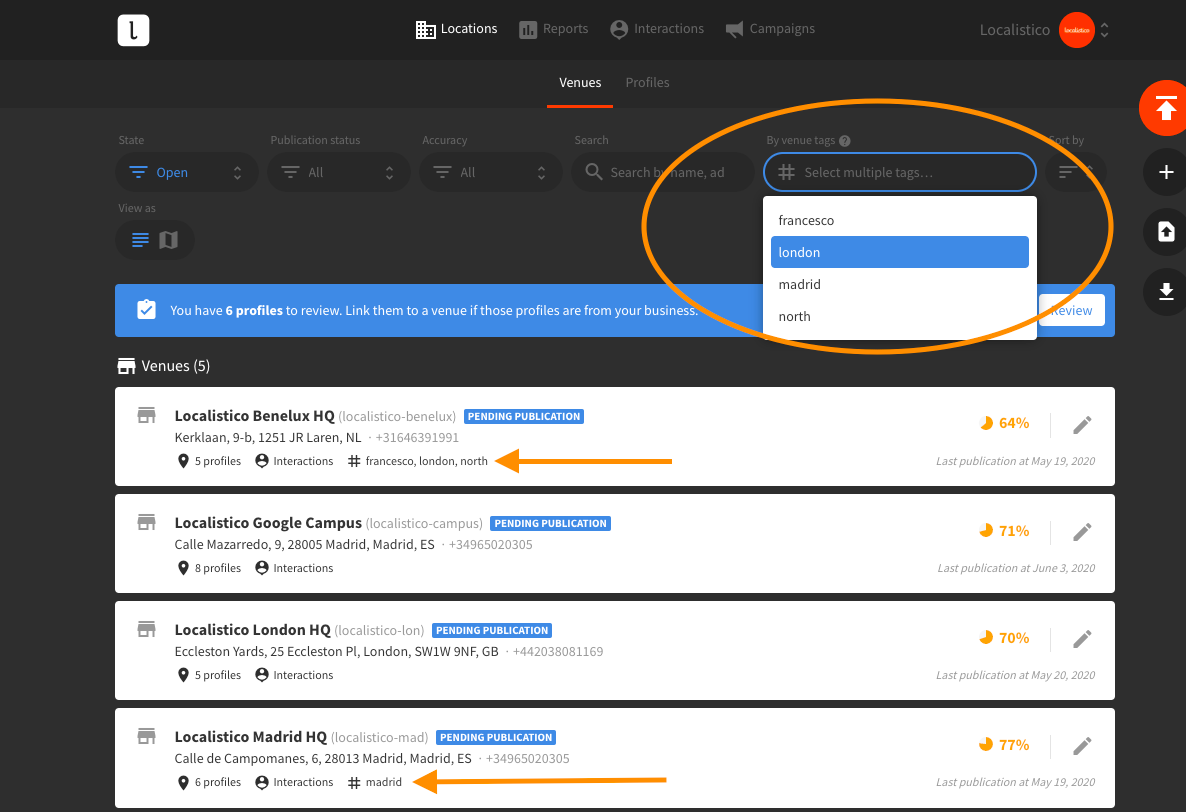Click the madrid tag on Madrid HQ
Viewport: 1186px width, 812px height.
tap(375, 782)
